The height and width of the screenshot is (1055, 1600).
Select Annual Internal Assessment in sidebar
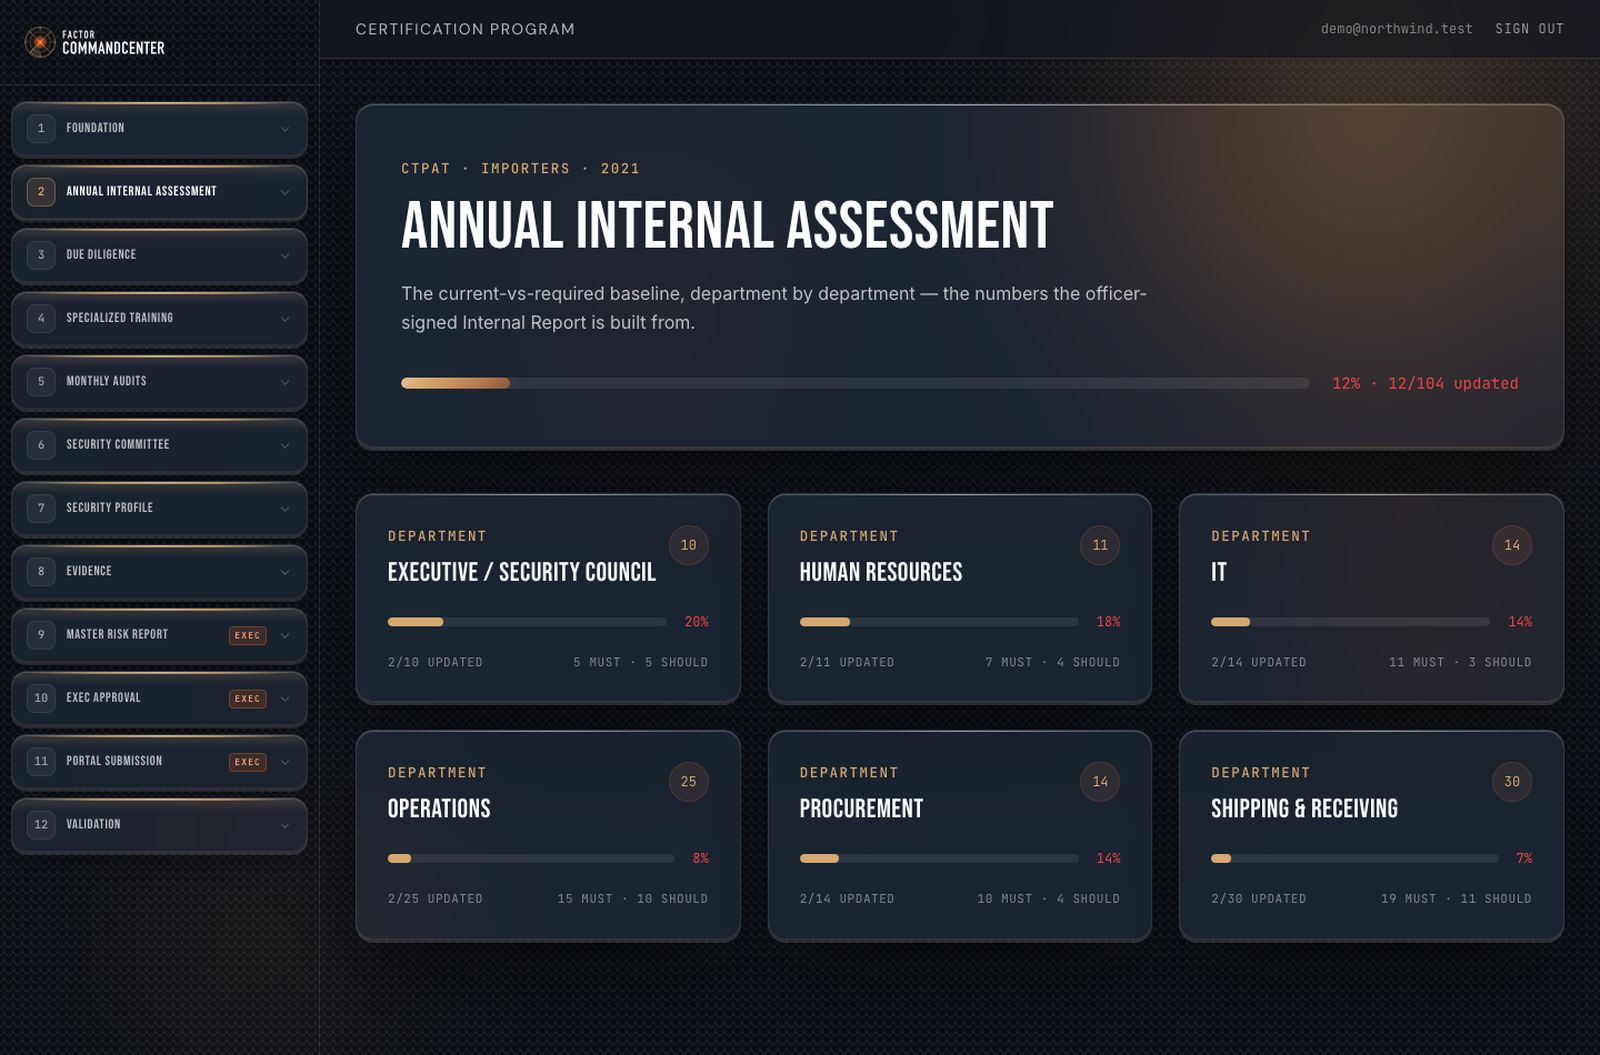(159, 192)
